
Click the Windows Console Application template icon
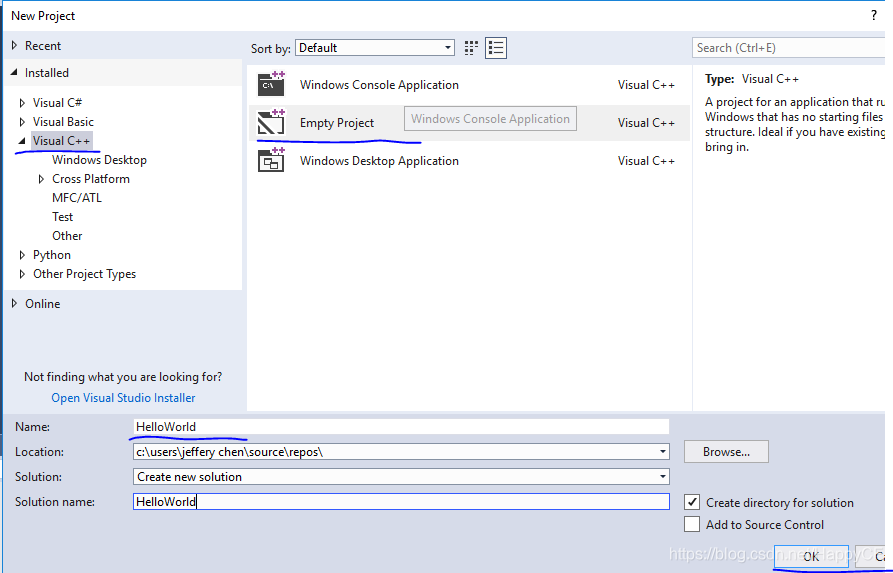271,84
